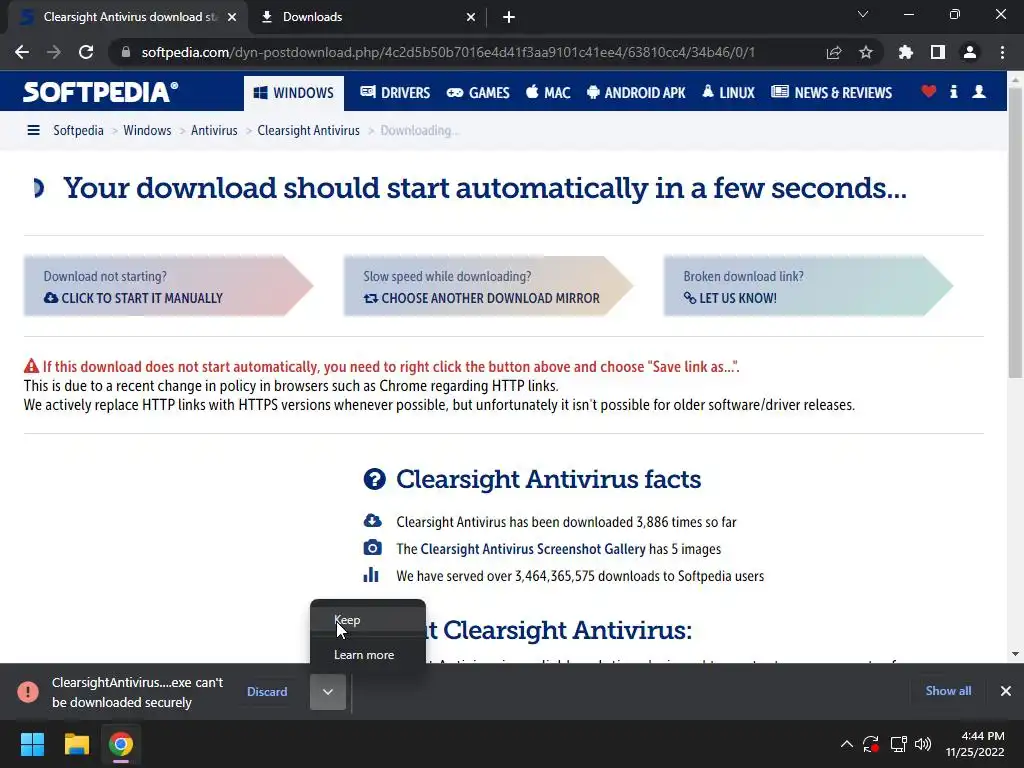Click Let us know broken link
This screenshot has width=1024, height=768.
tap(808, 286)
